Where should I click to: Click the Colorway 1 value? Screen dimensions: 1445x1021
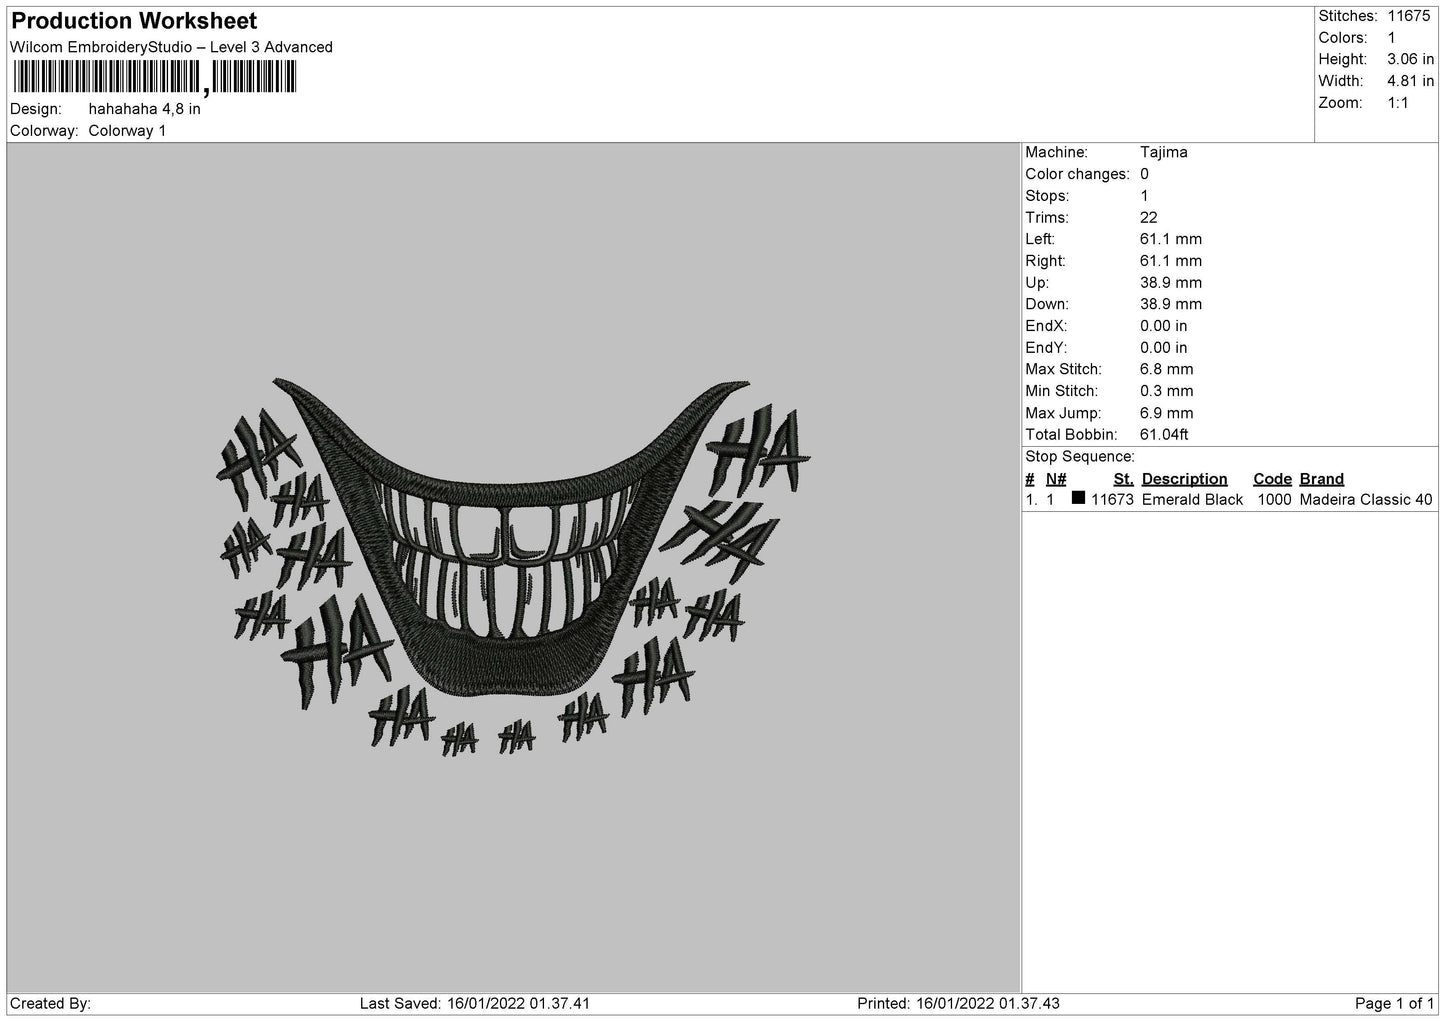[x=127, y=131]
